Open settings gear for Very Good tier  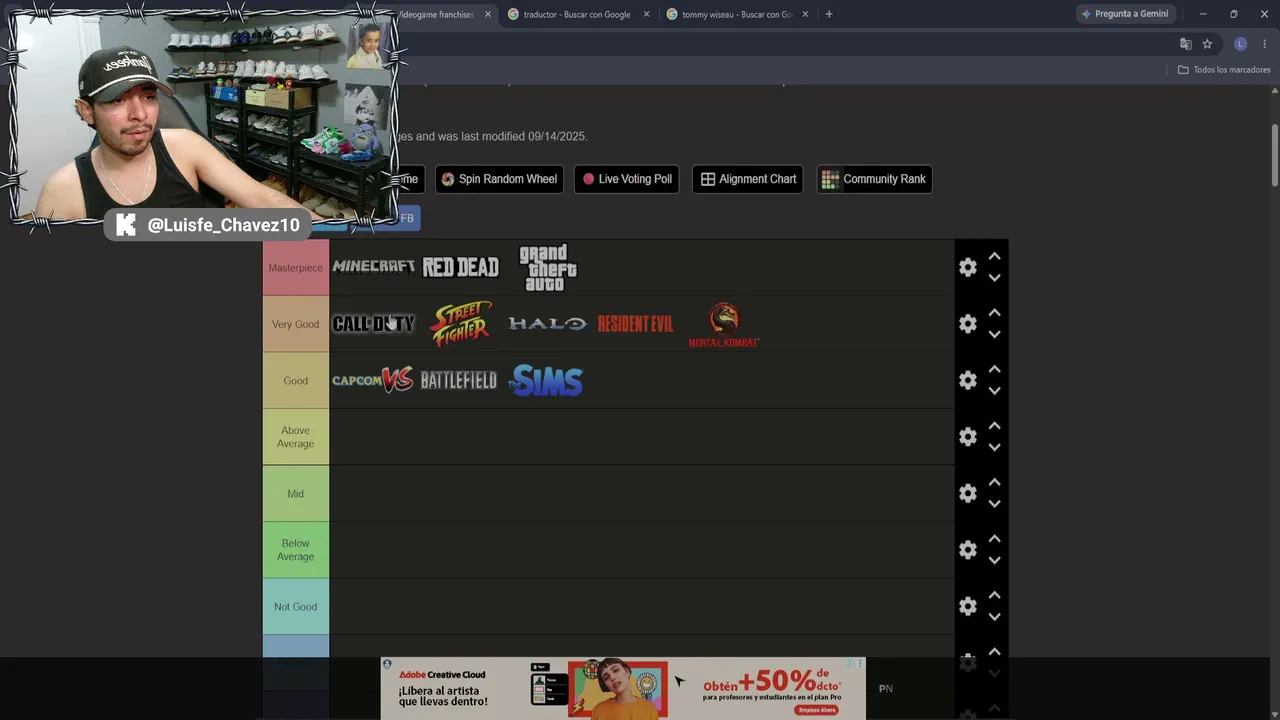coord(968,324)
